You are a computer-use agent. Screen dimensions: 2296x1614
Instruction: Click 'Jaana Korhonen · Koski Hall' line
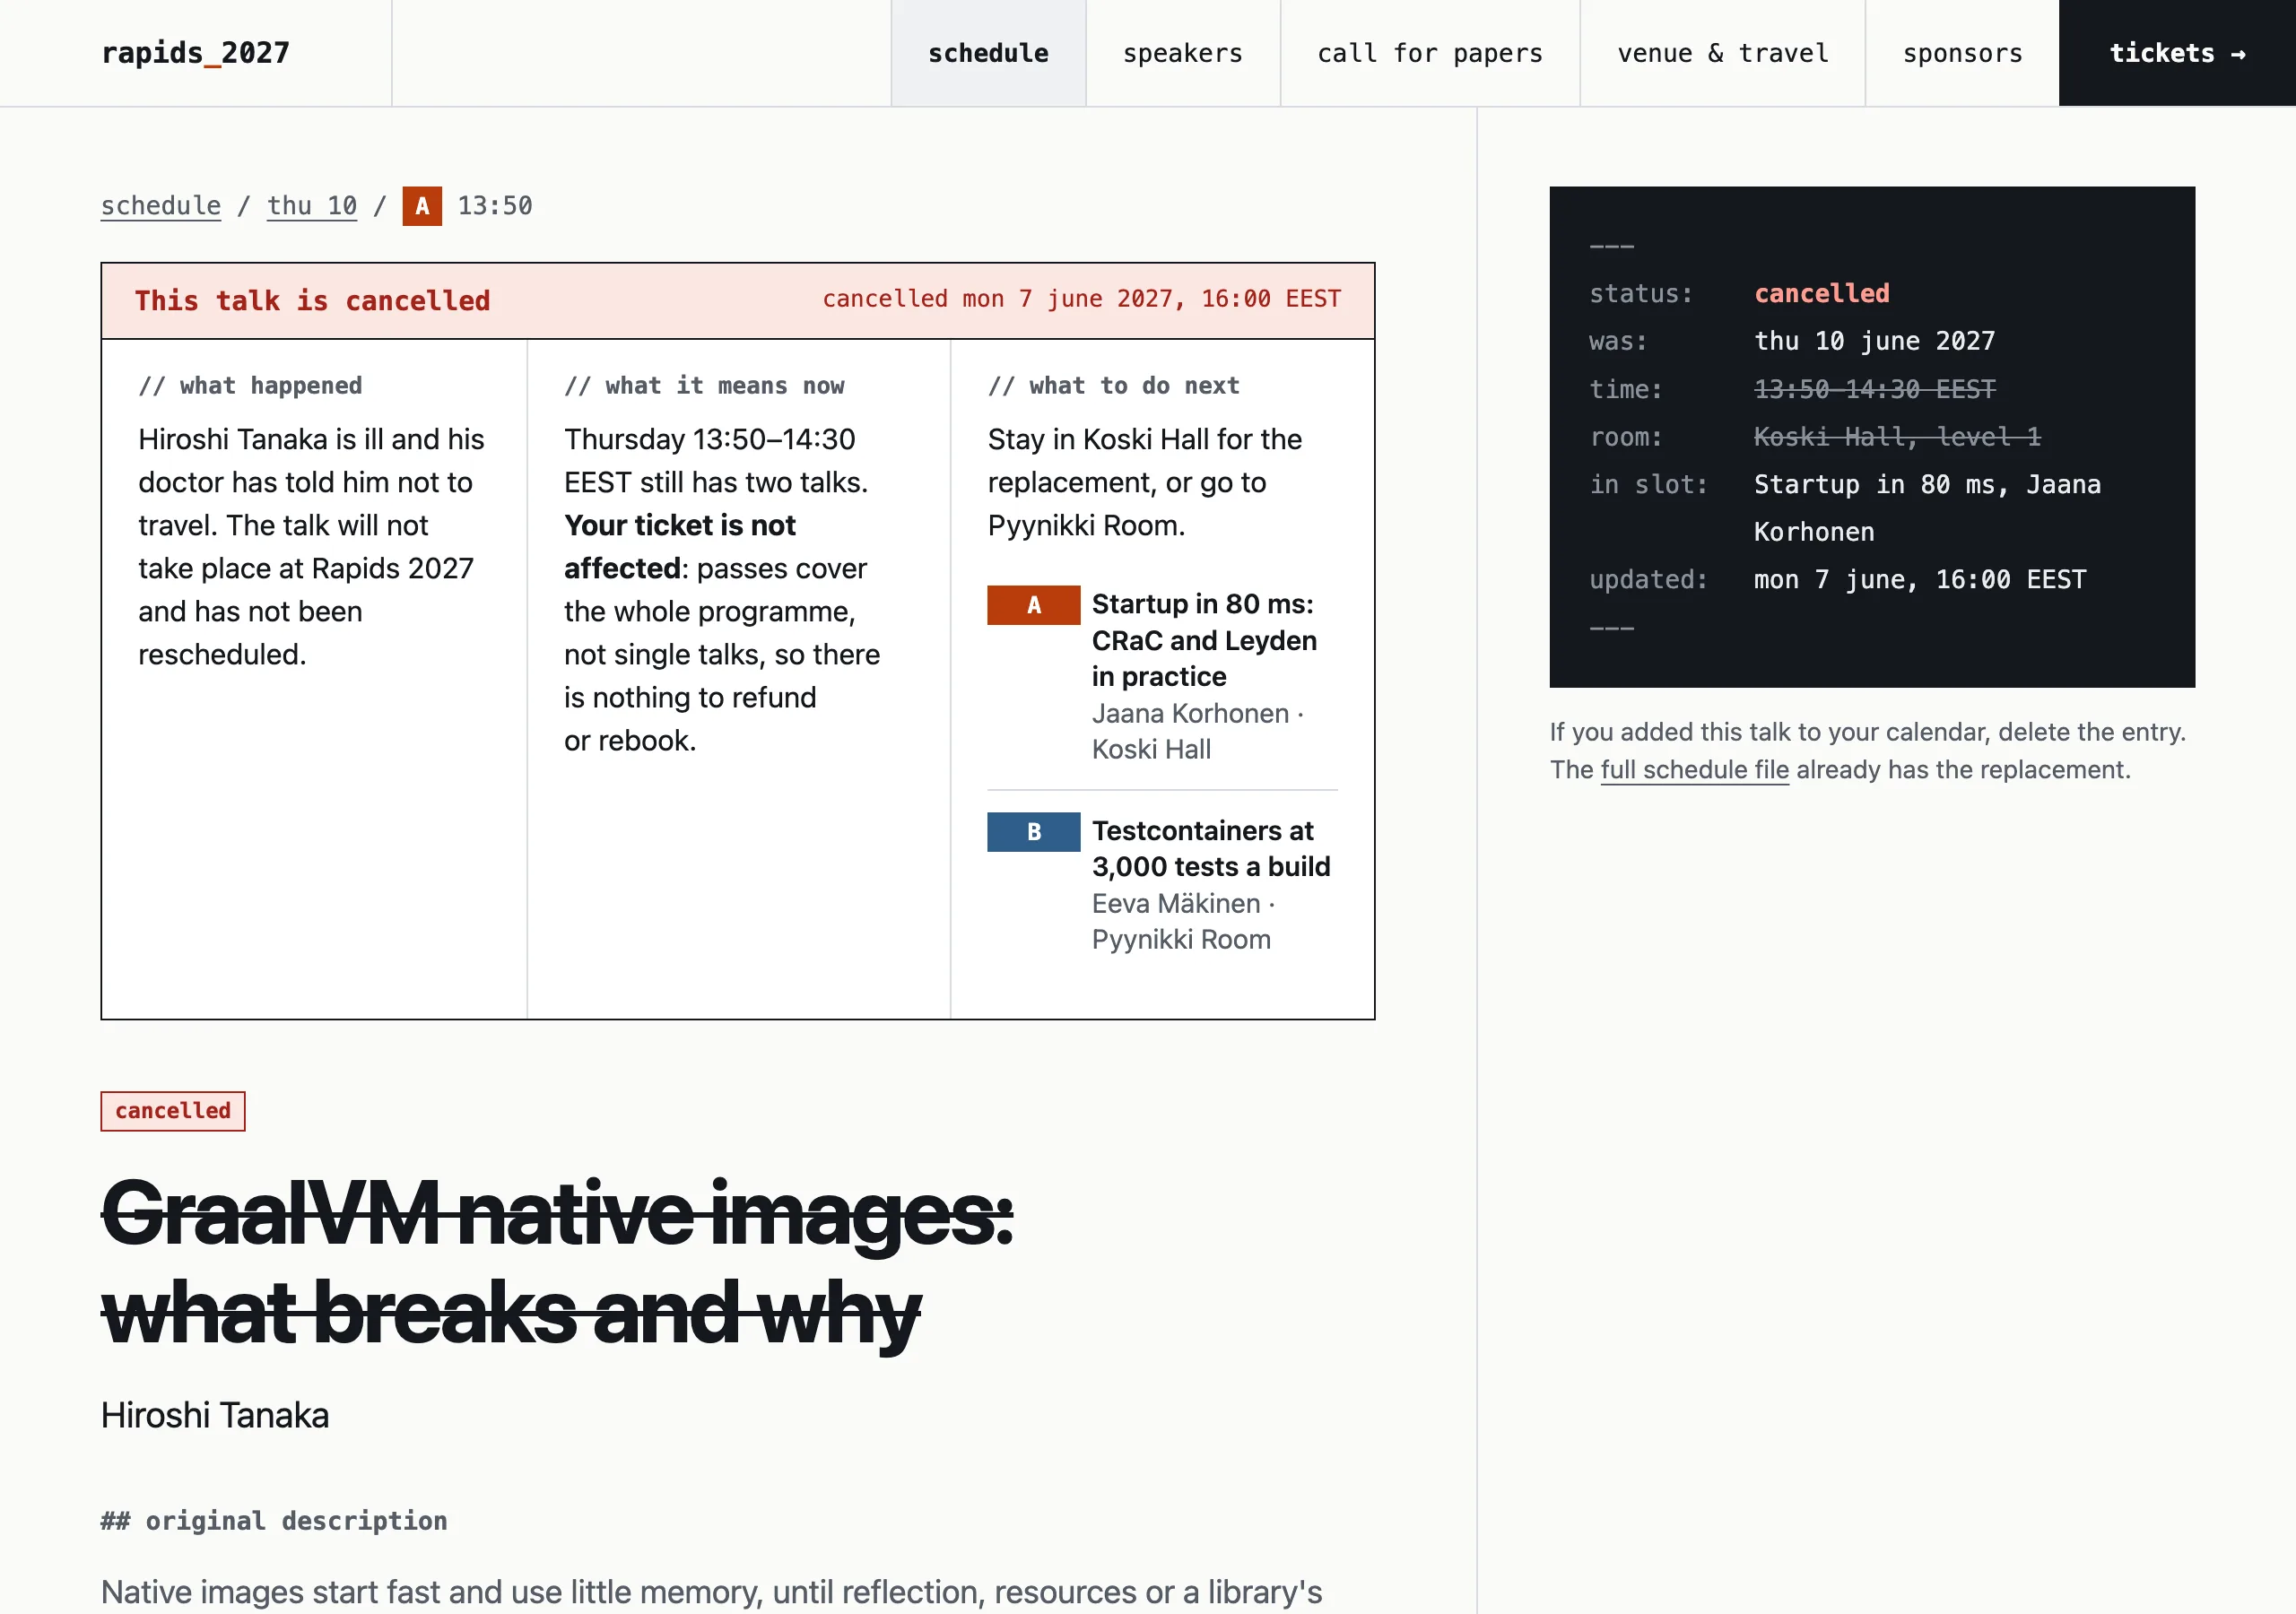pos(1198,731)
